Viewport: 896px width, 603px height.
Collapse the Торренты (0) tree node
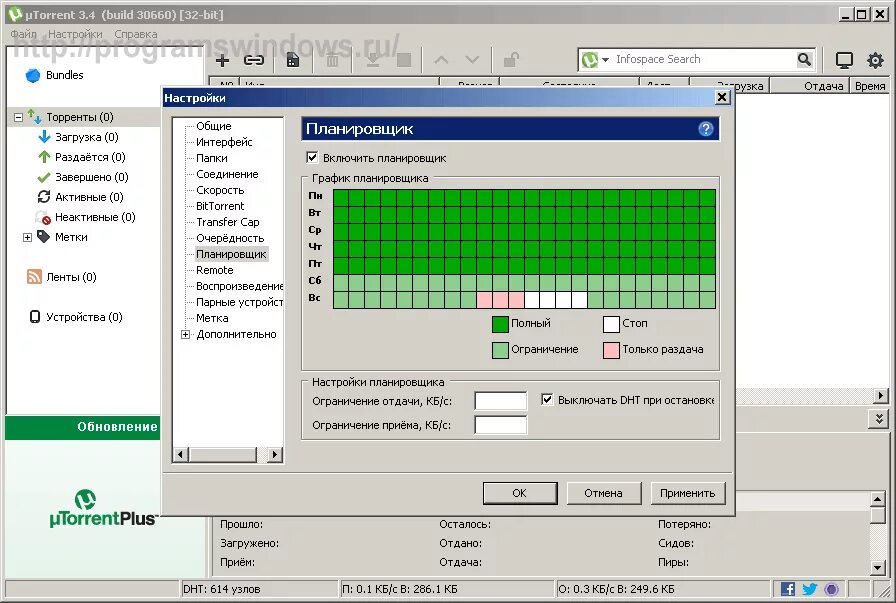[x=18, y=117]
